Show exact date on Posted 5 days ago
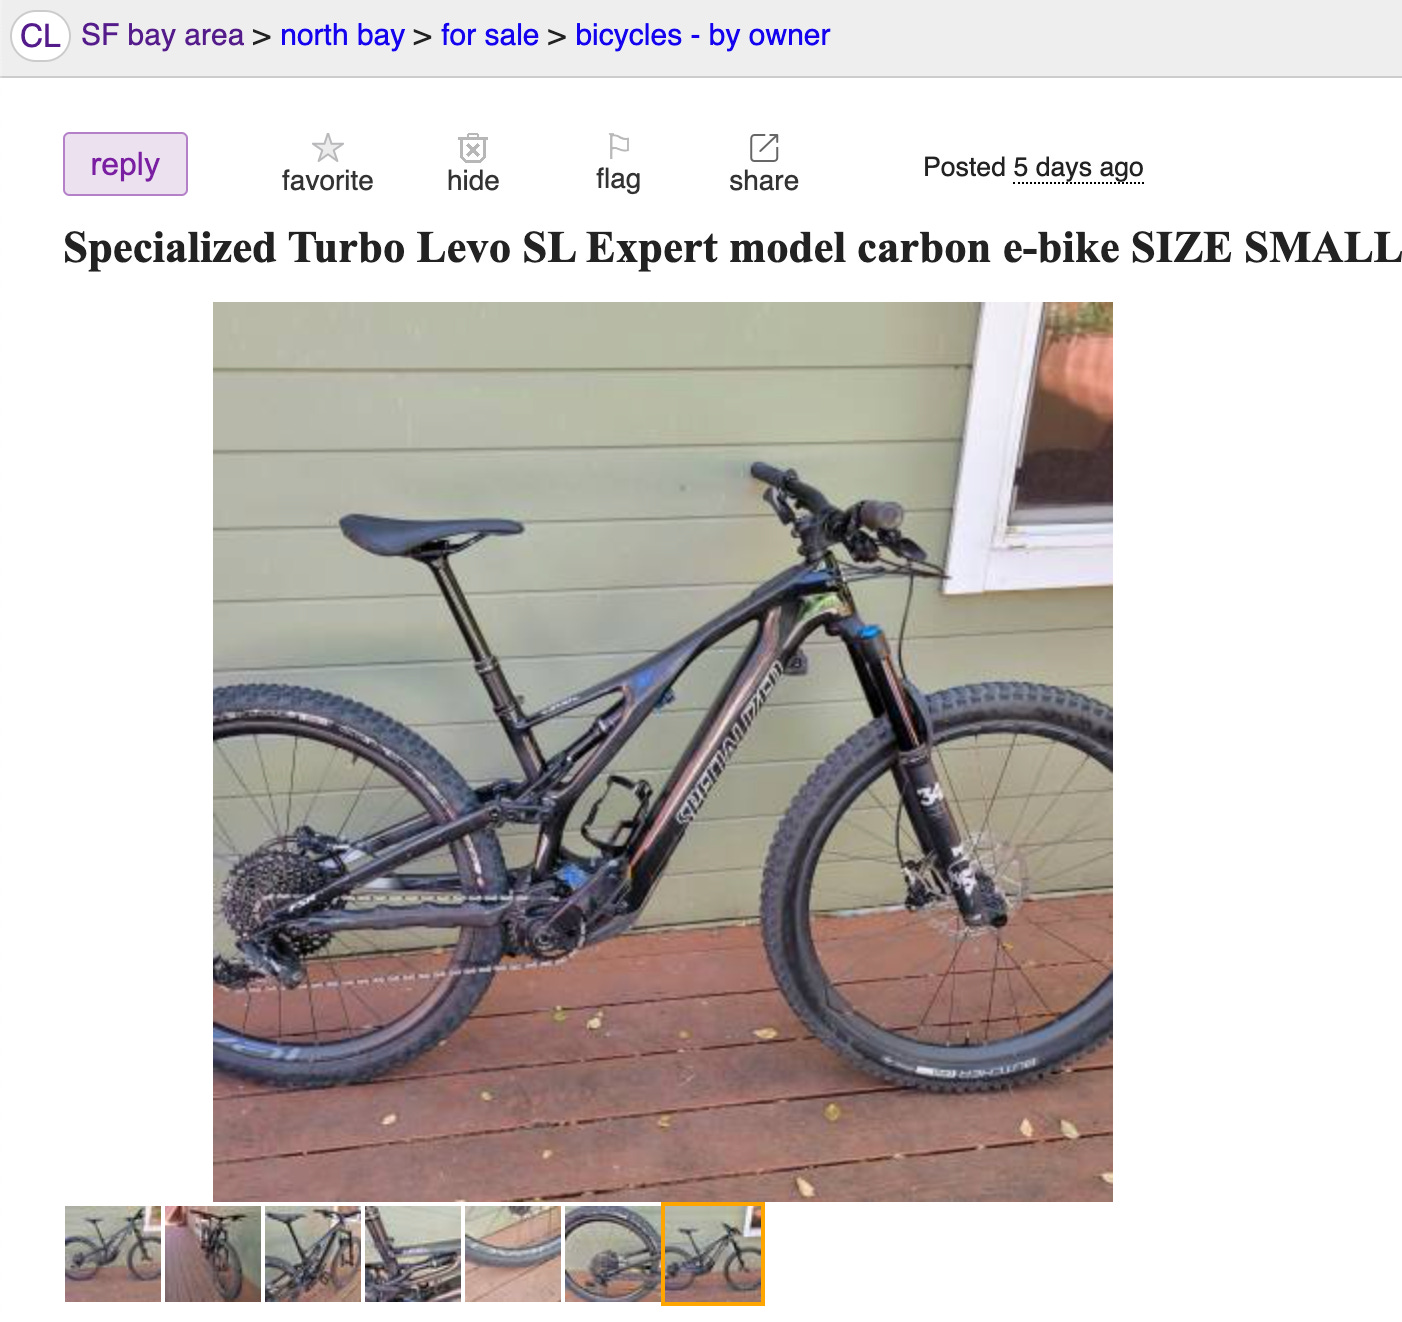This screenshot has width=1402, height=1322. [x=1078, y=167]
